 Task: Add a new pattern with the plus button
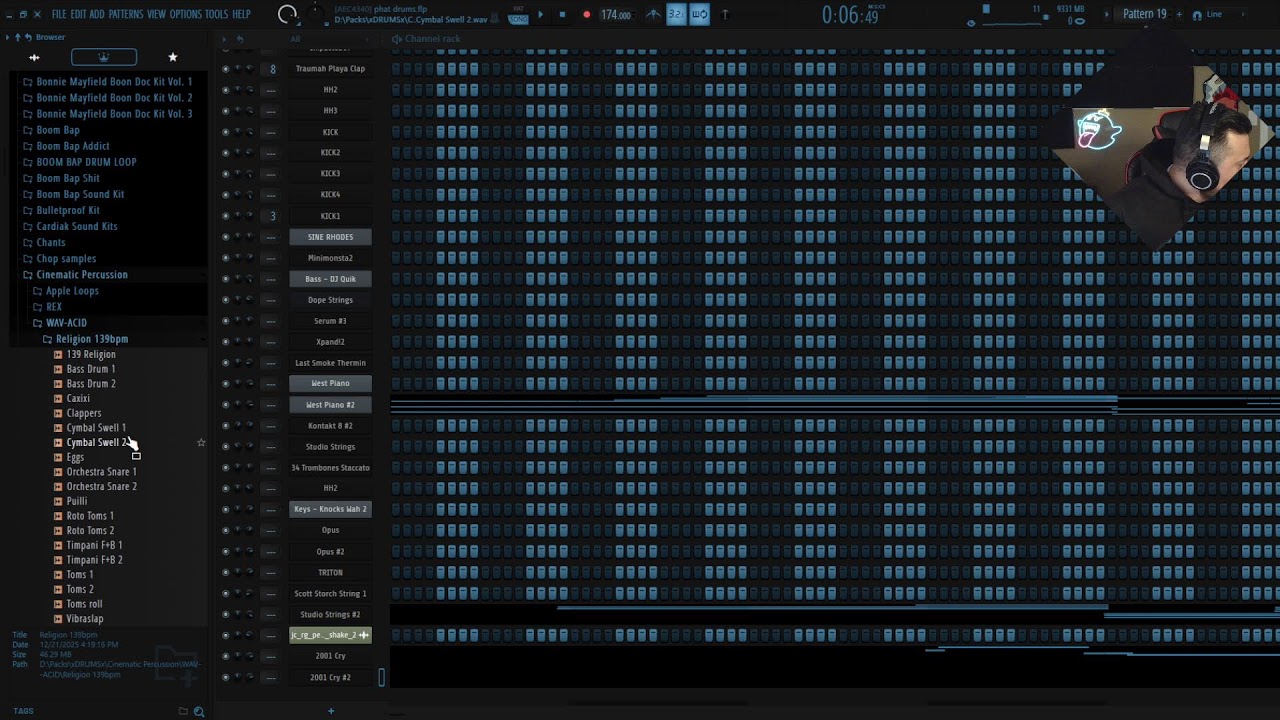coord(1179,14)
